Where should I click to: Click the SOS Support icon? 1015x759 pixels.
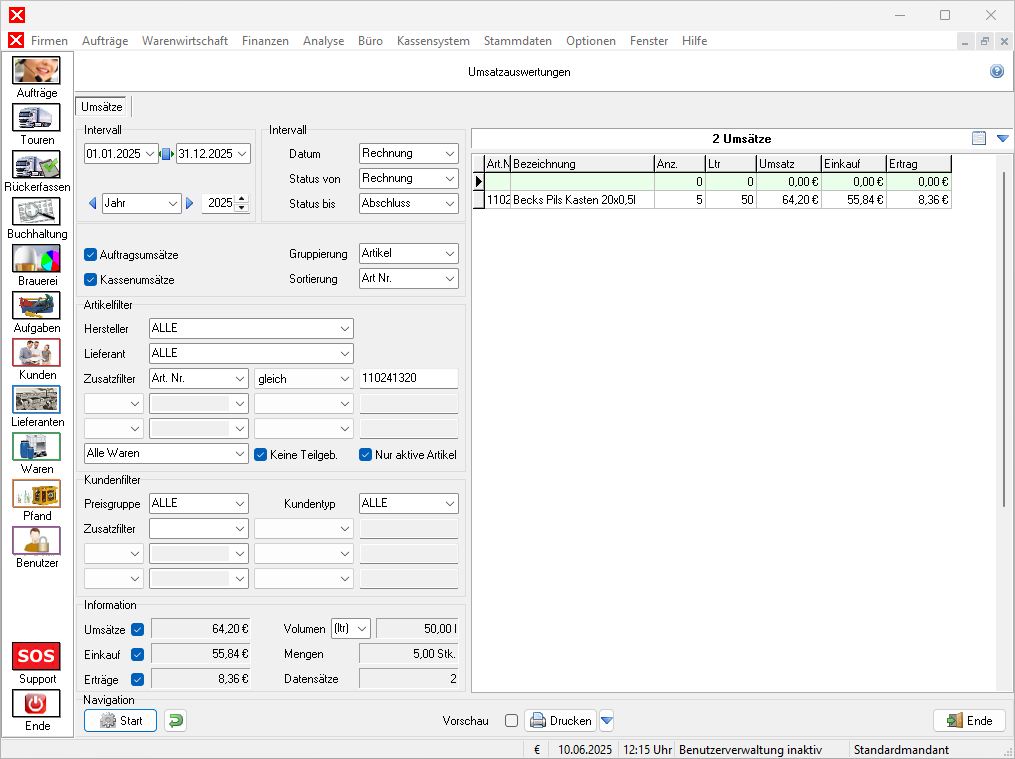36,657
